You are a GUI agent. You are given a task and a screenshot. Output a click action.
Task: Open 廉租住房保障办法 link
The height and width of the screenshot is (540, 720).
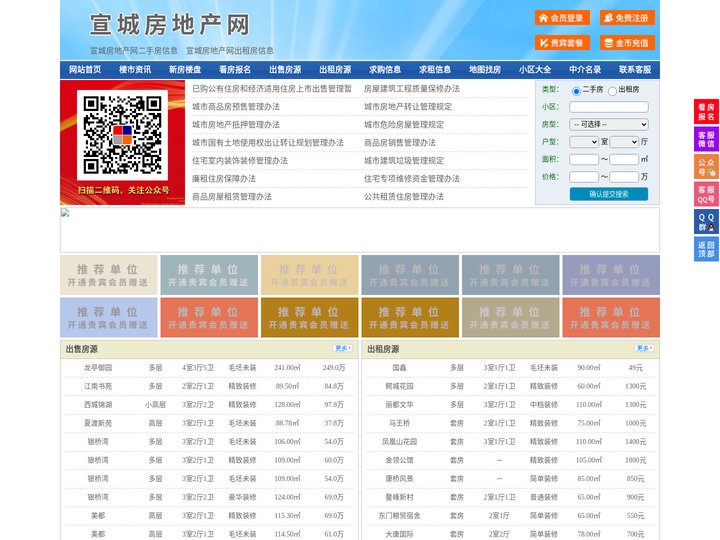pos(224,178)
